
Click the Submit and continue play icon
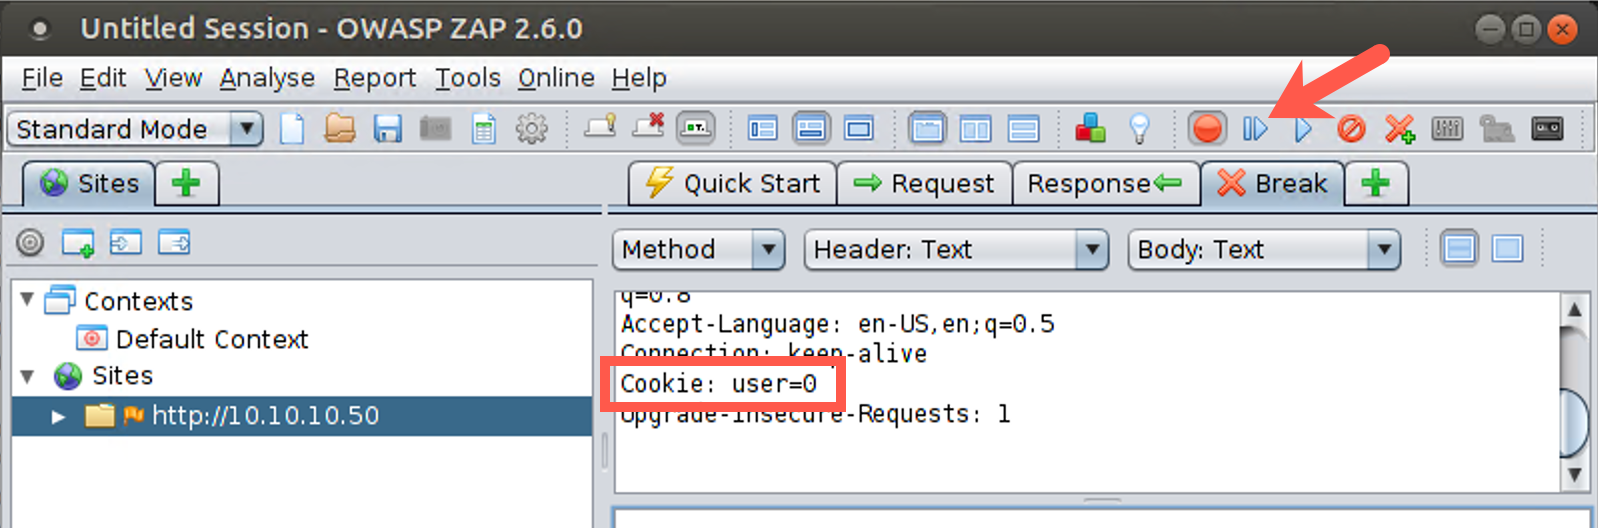[1302, 129]
